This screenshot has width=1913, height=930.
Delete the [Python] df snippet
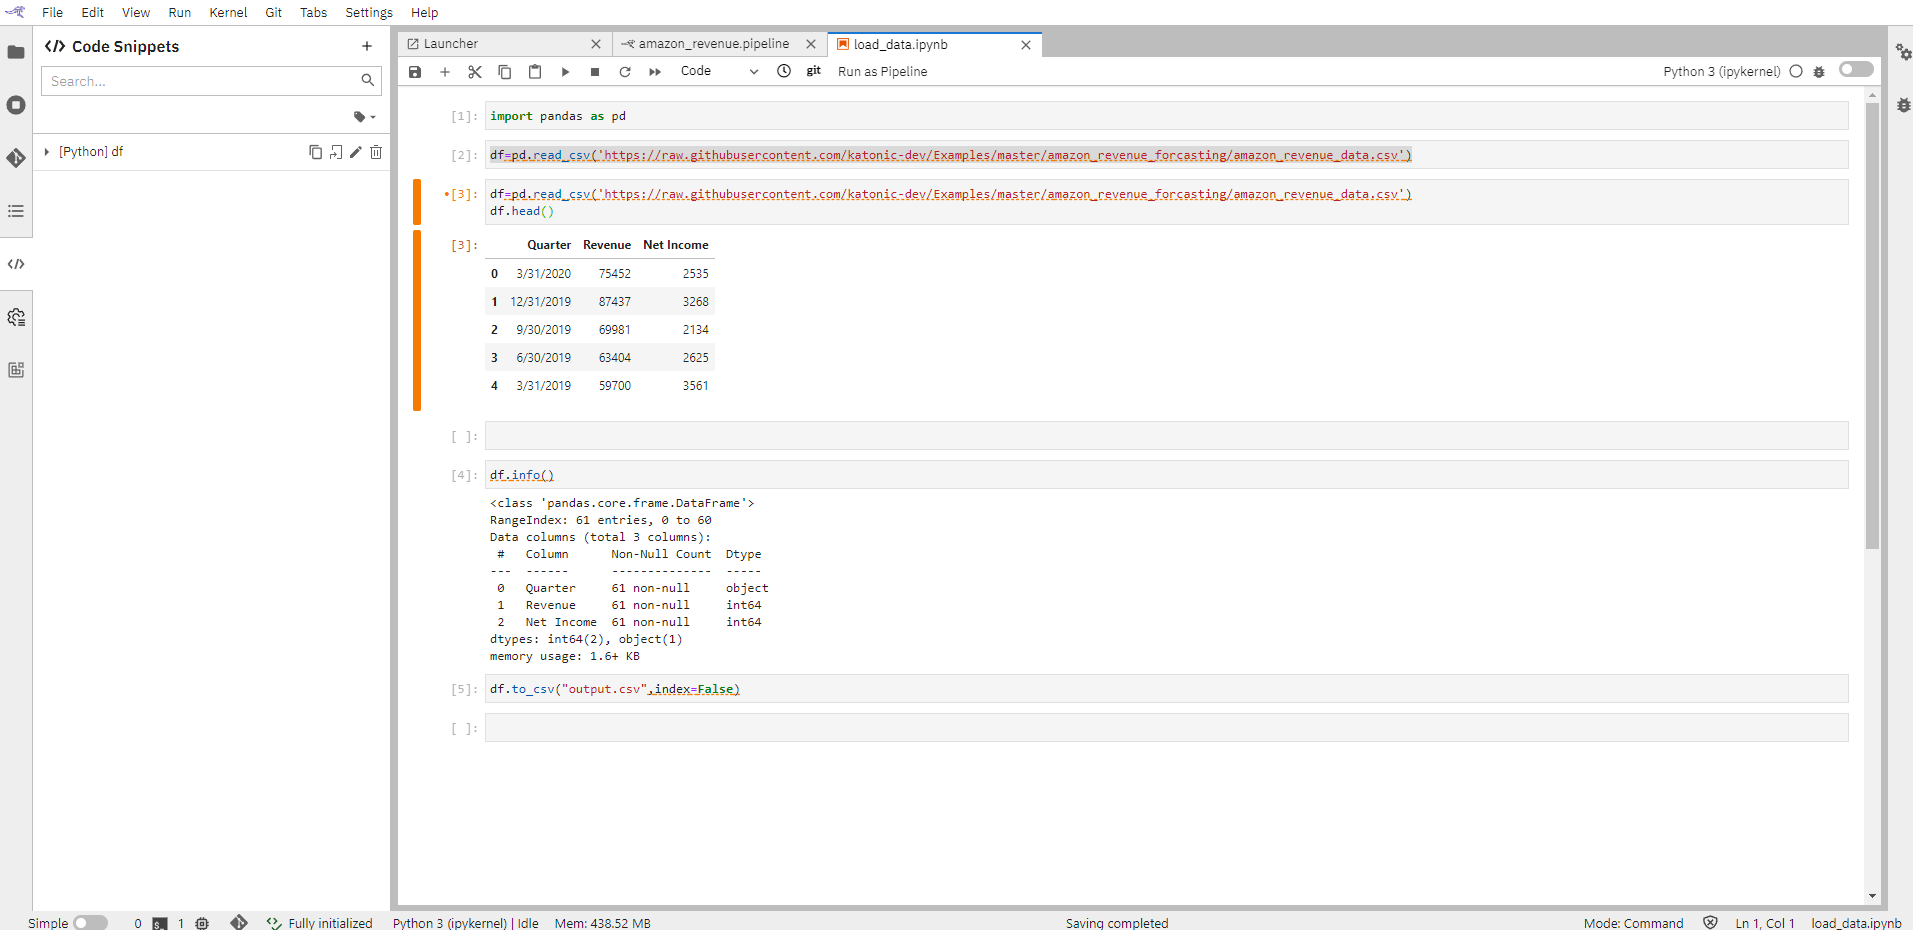tap(376, 152)
